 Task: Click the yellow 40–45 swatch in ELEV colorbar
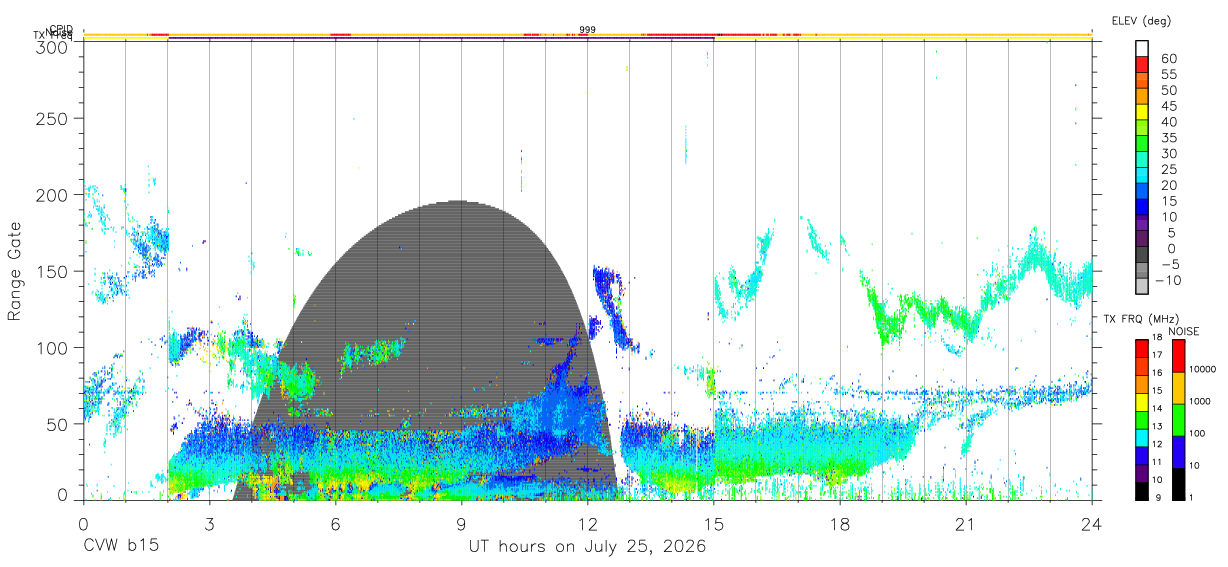tap(1142, 112)
